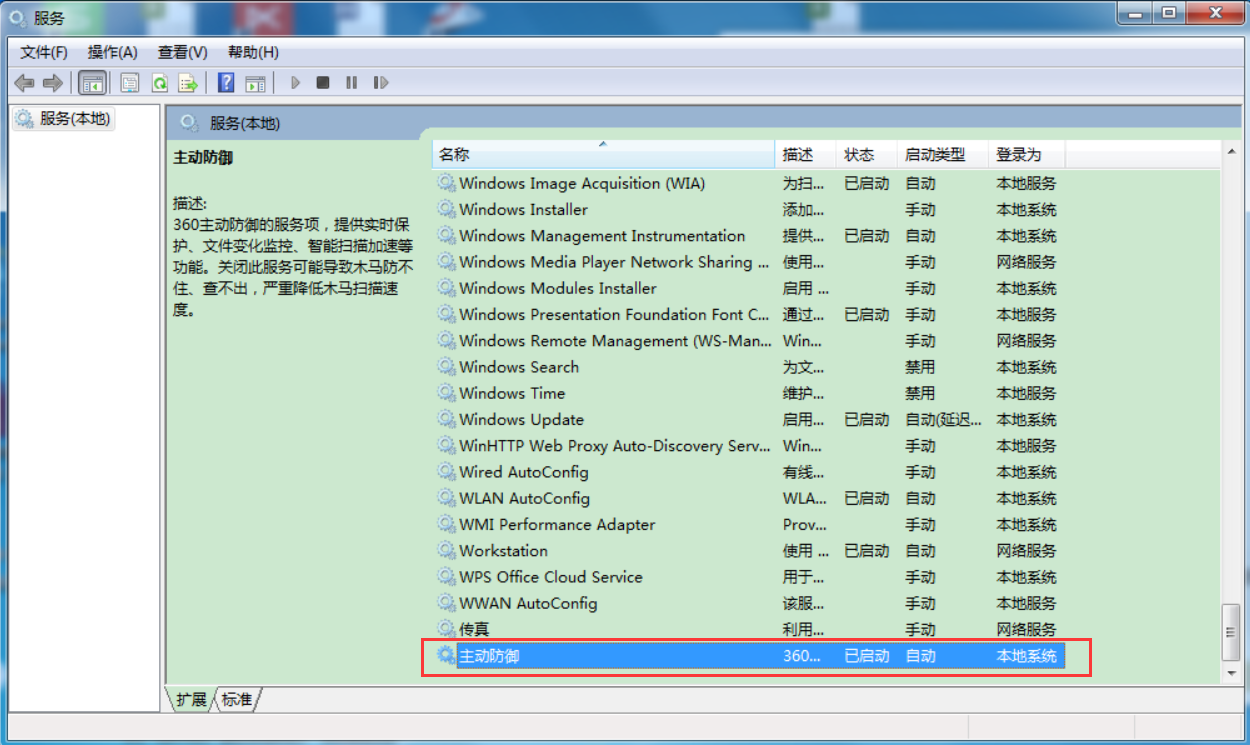The image size is (1250, 745).
Task: Click 自动(延迟... startup type of Windows Update
Action: coord(943,419)
